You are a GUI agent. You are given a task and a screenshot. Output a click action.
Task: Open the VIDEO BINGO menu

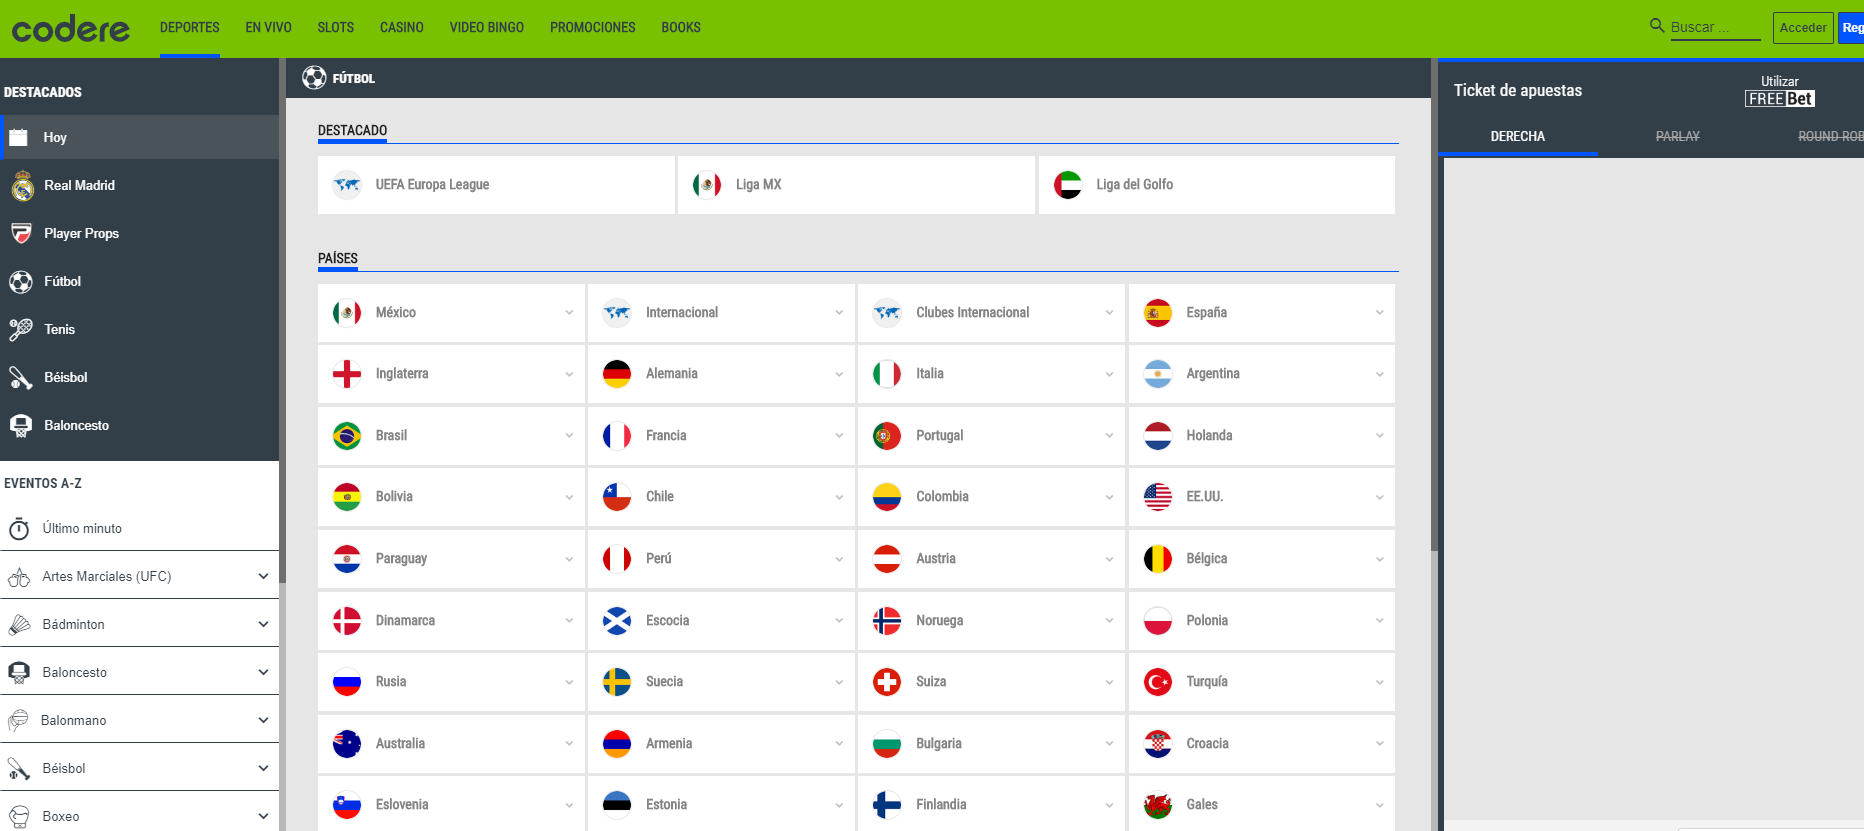(x=487, y=28)
